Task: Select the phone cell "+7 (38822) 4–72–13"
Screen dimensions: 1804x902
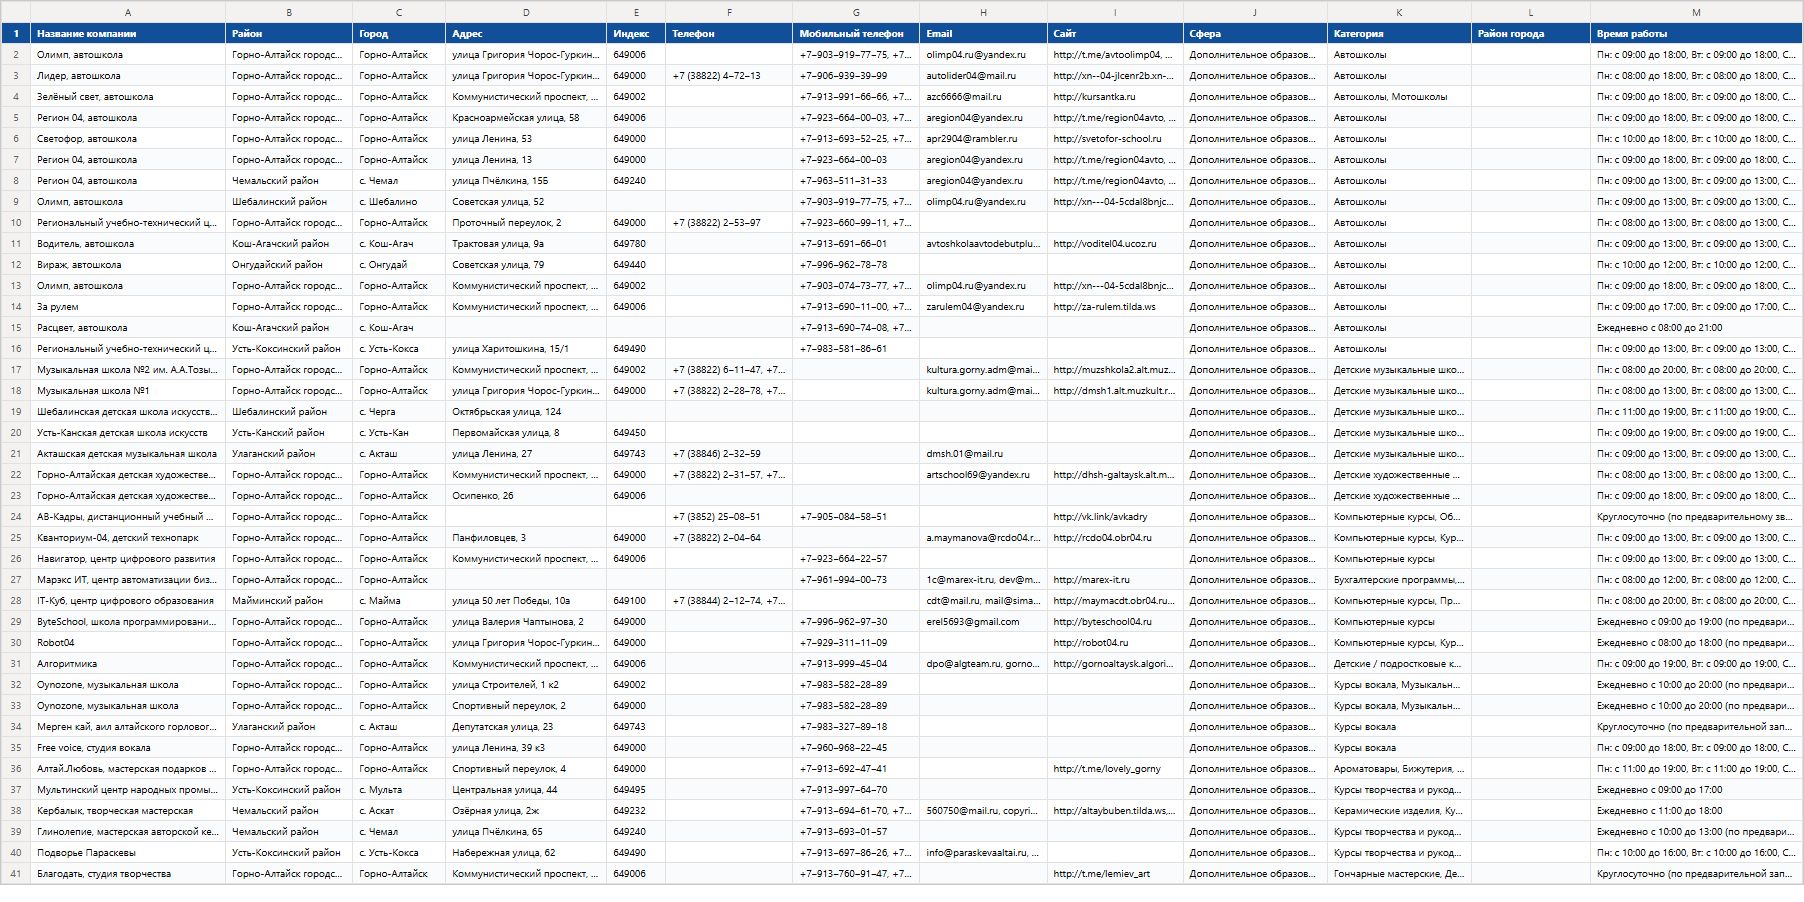Action: (729, 76)
